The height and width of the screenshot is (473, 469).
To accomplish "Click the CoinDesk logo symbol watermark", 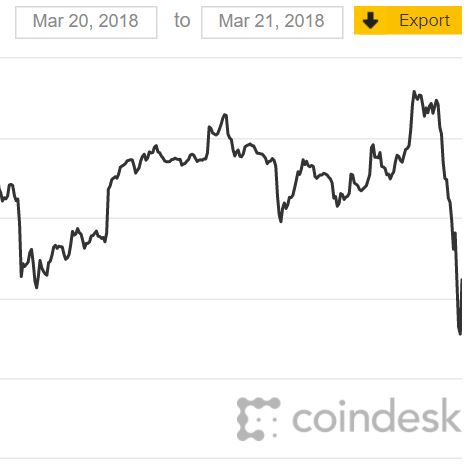I will (258, 419).
